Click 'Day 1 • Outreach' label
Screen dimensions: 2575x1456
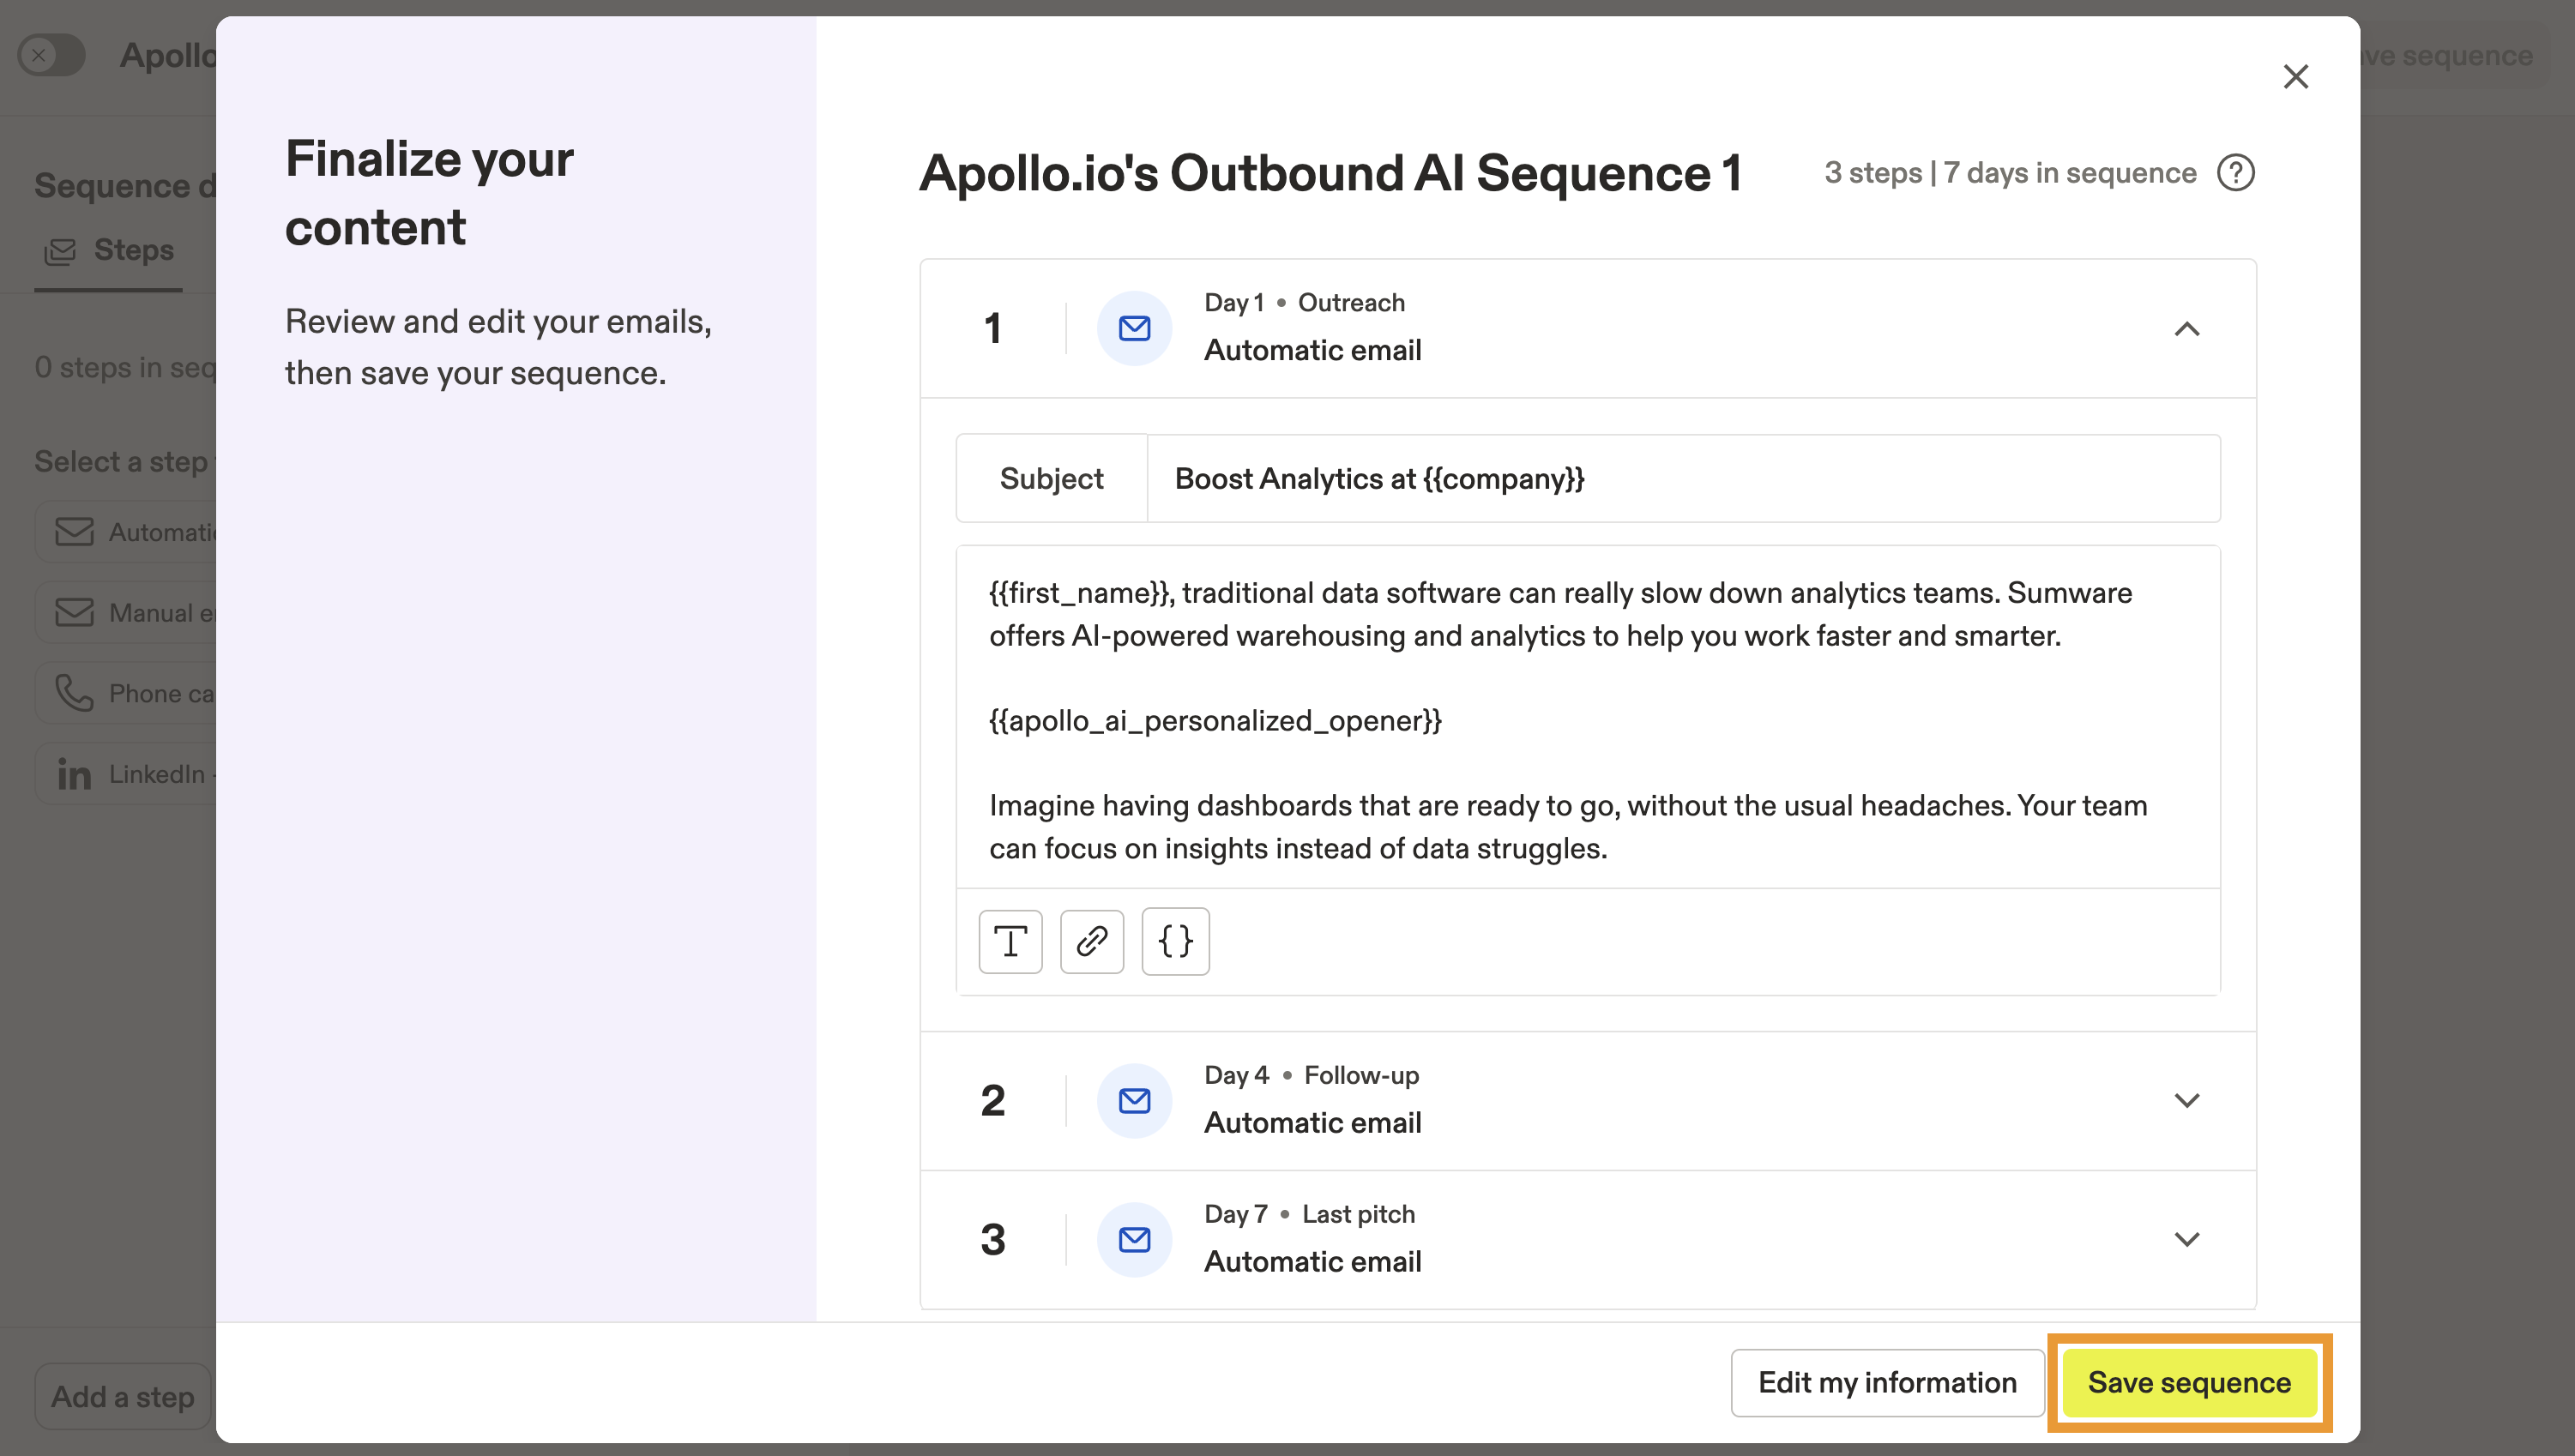point(1304,303)
